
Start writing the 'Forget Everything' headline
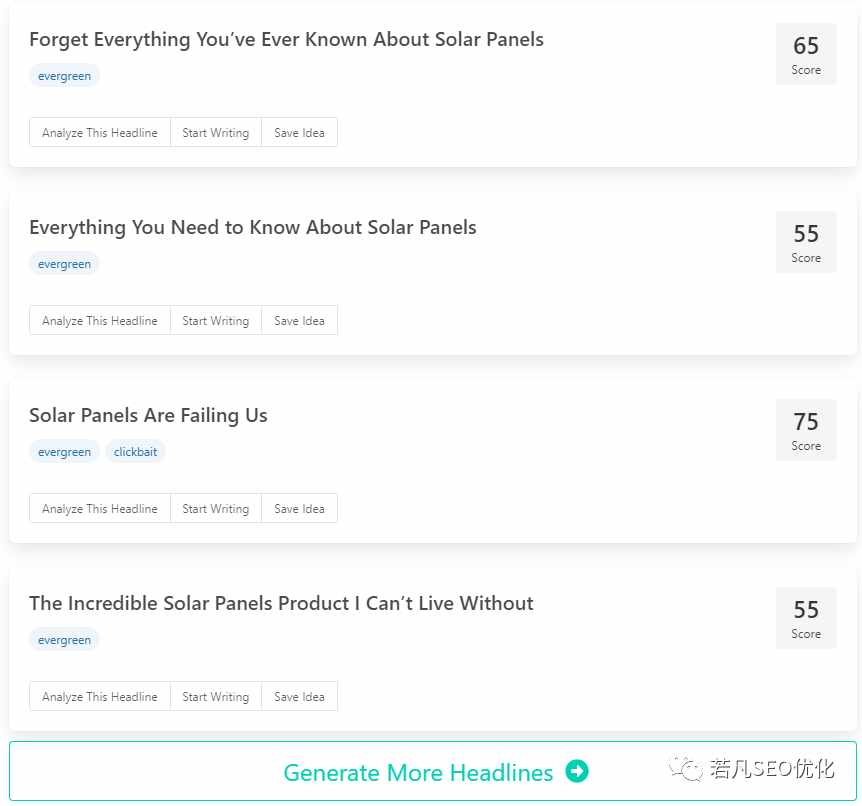pos(216,133)
